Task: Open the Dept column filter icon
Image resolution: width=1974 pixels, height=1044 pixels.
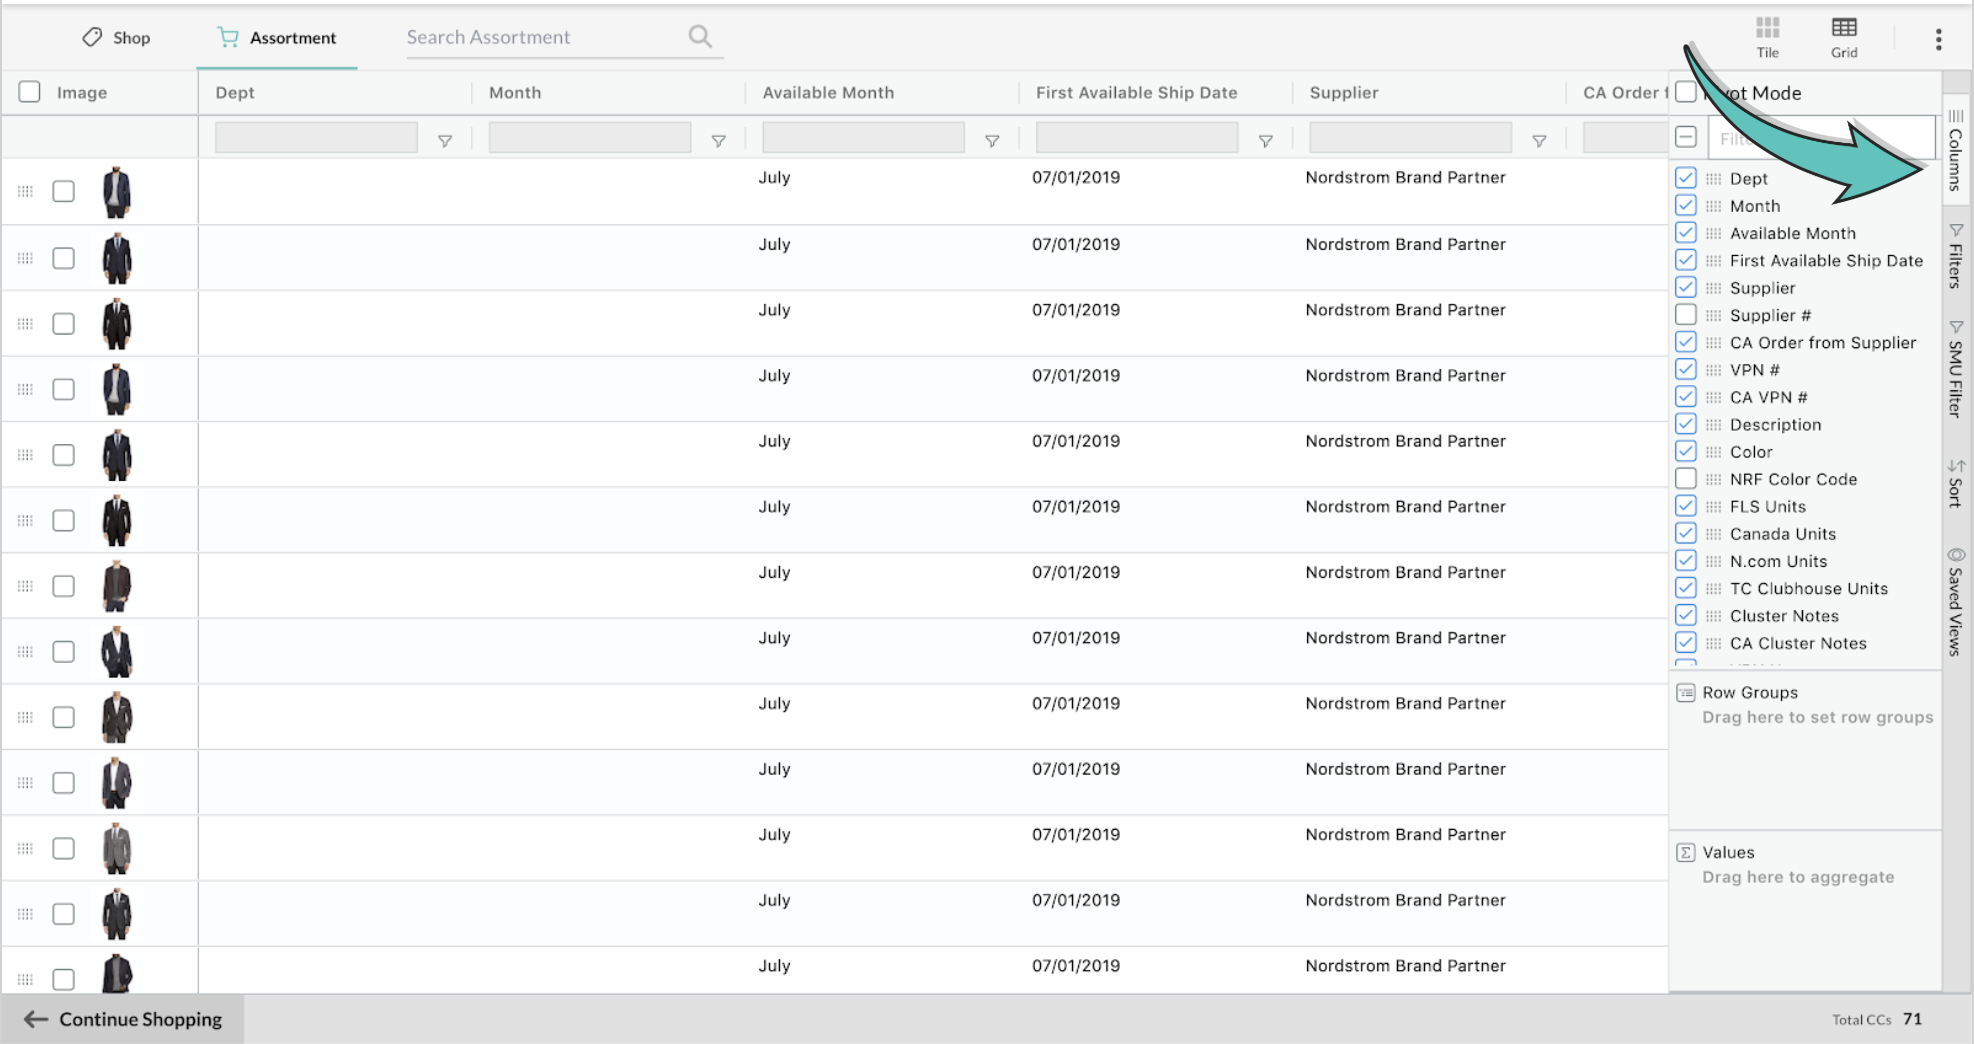Action: [445, 141]
